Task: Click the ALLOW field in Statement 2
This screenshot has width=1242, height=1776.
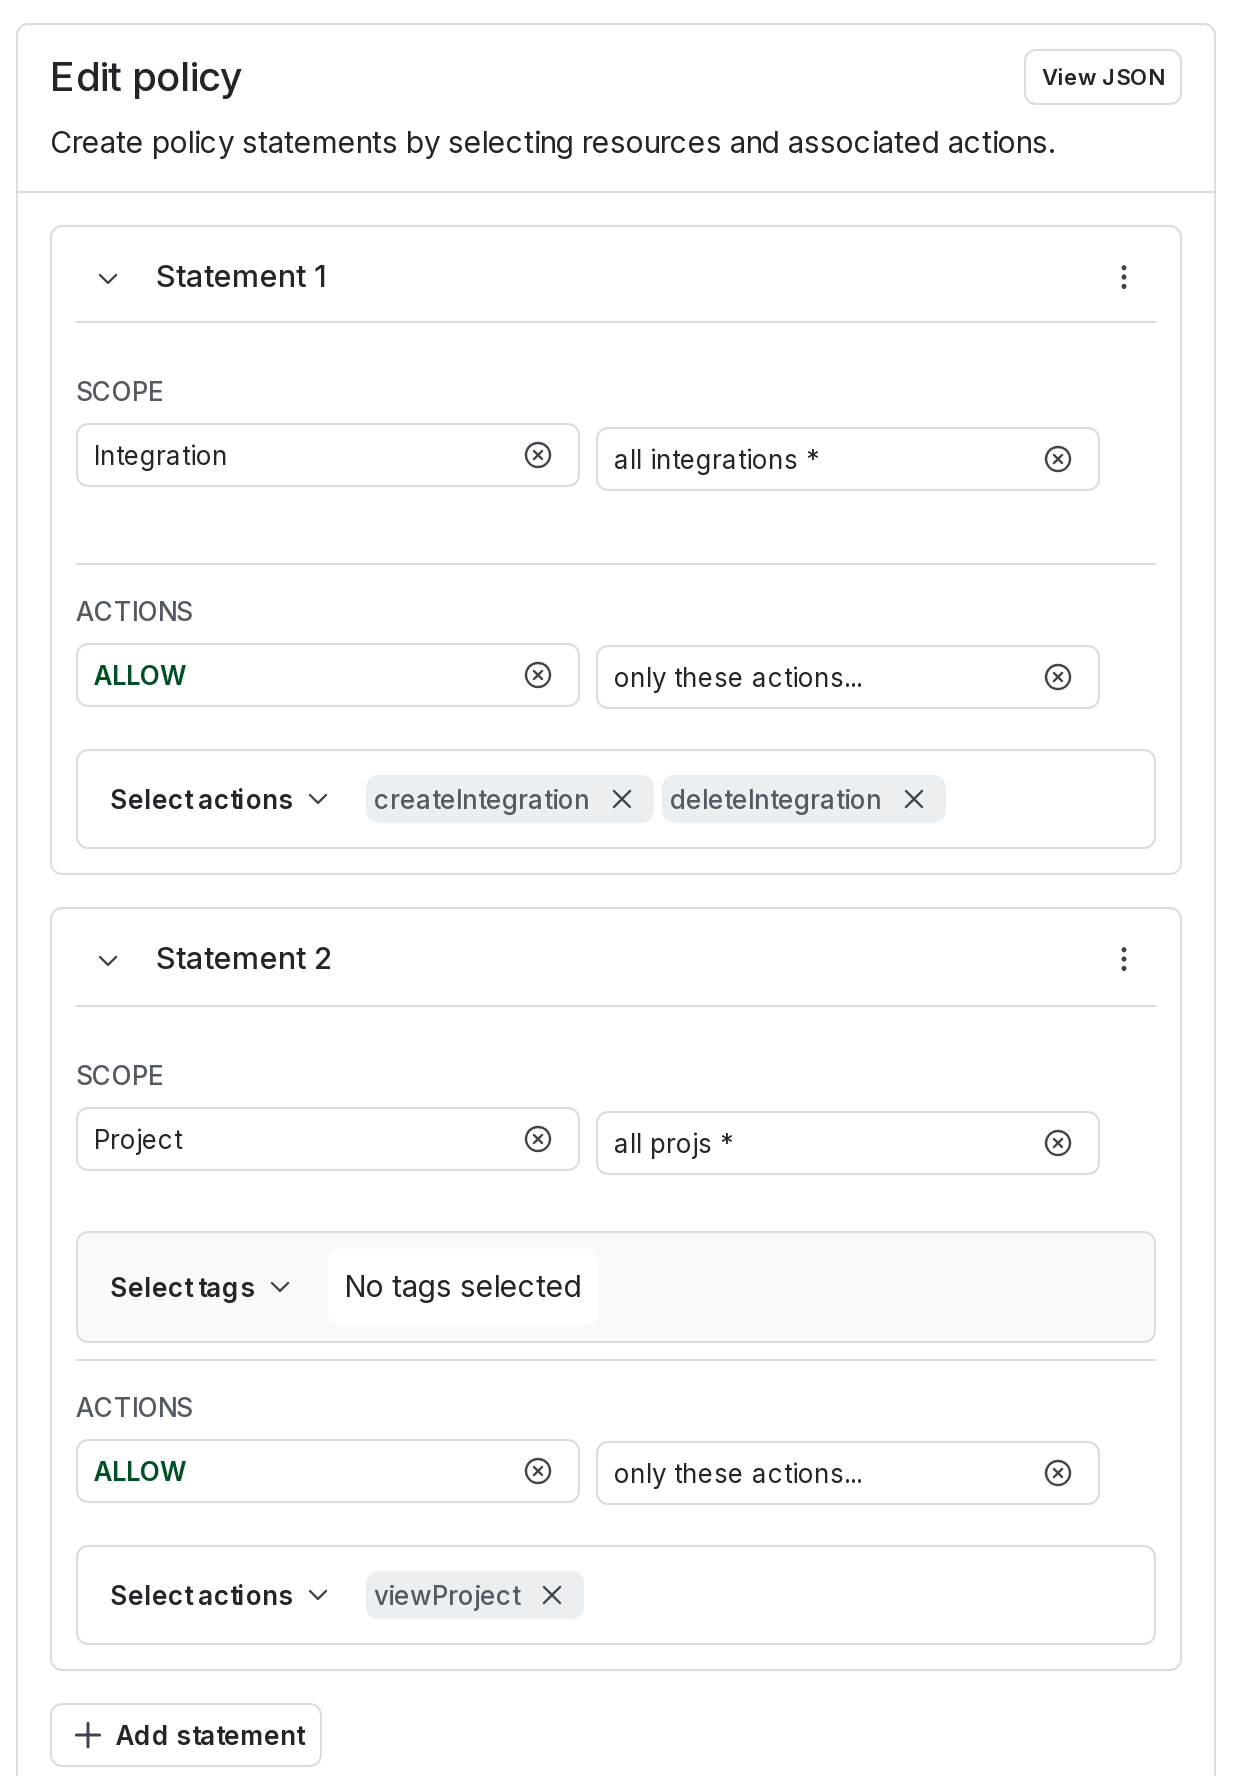Action: click(x=300, y=1471)
